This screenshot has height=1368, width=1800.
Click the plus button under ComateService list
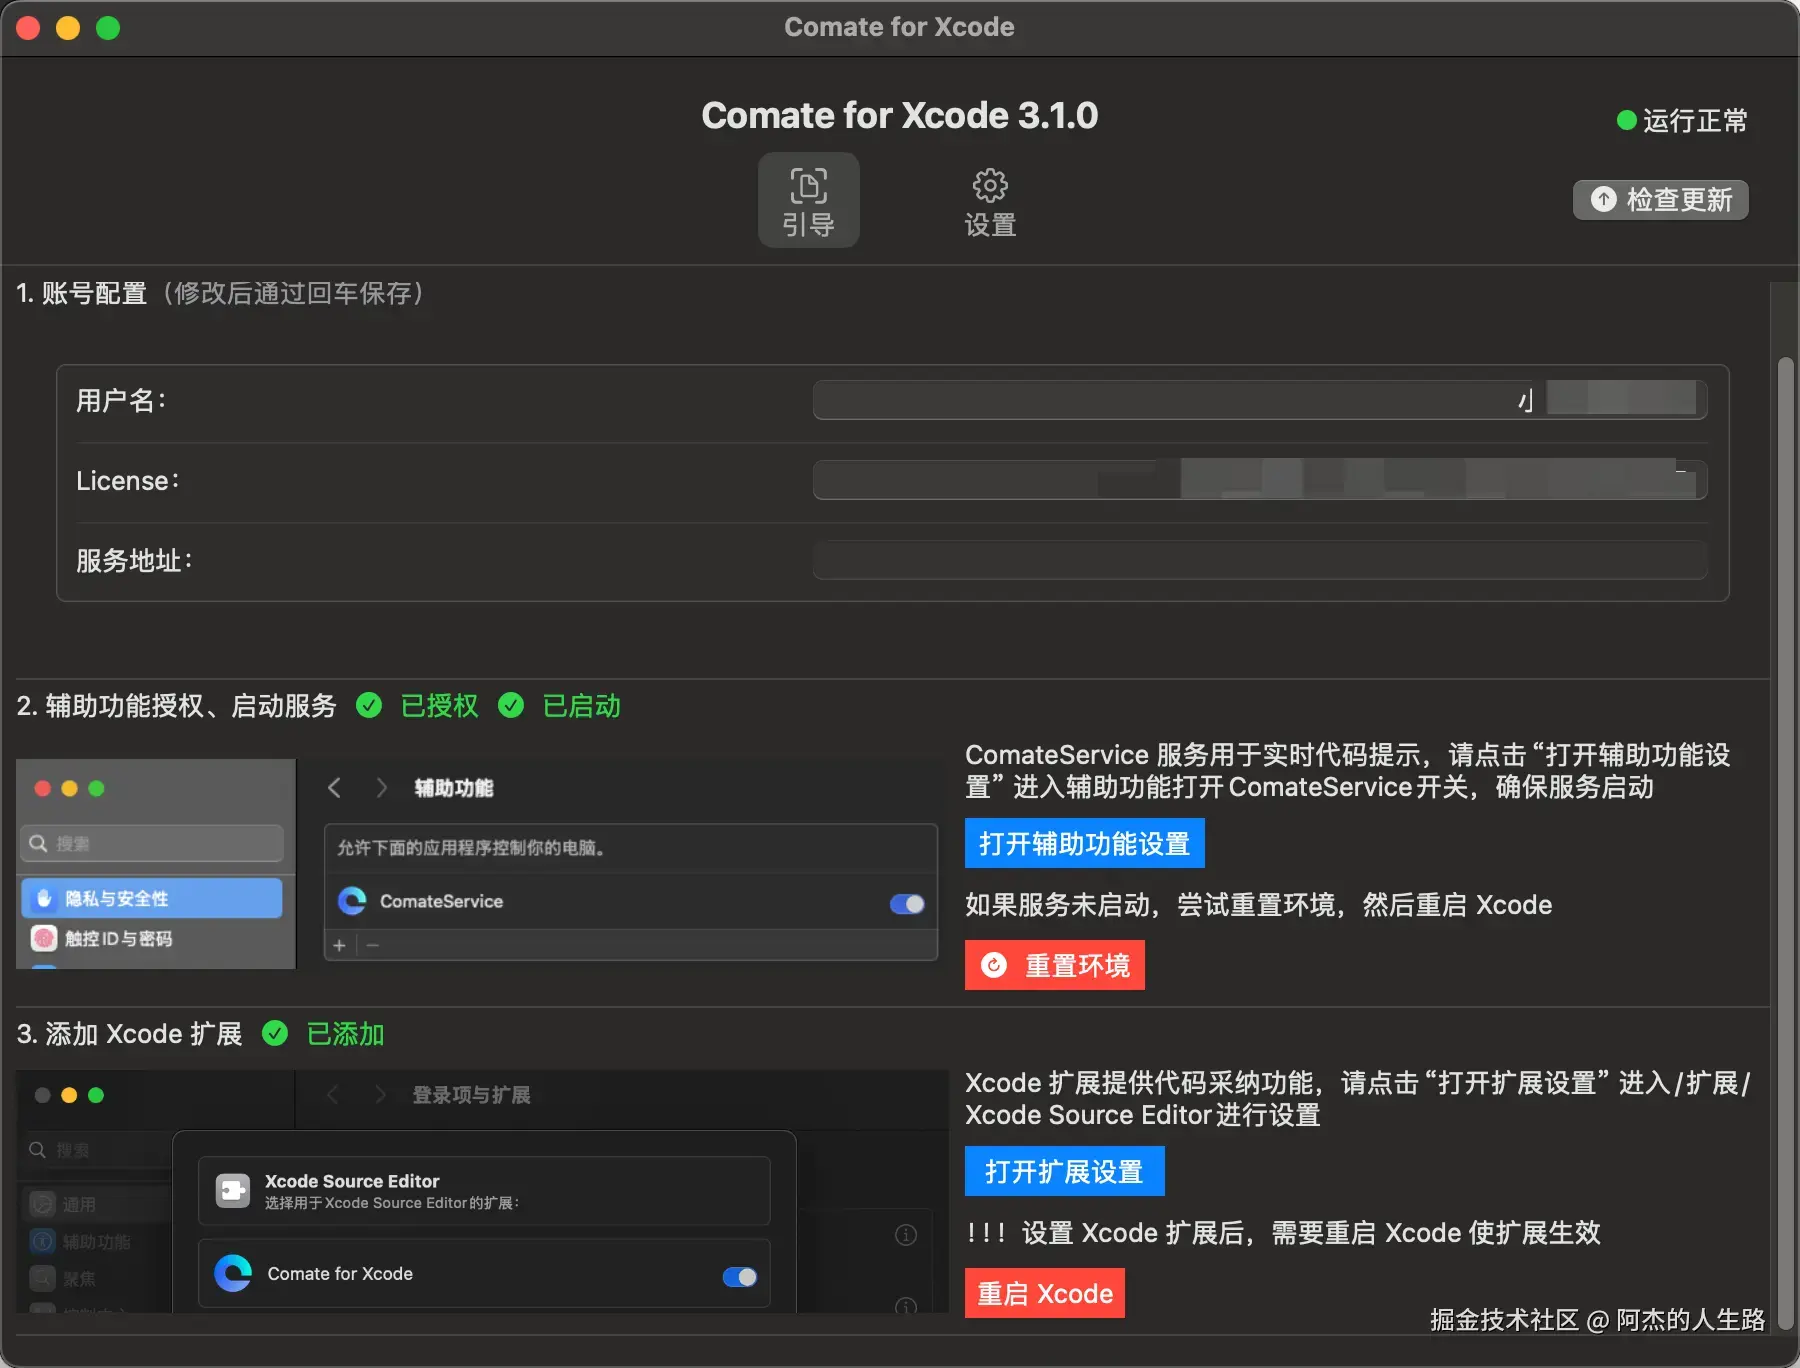point(339,945)
